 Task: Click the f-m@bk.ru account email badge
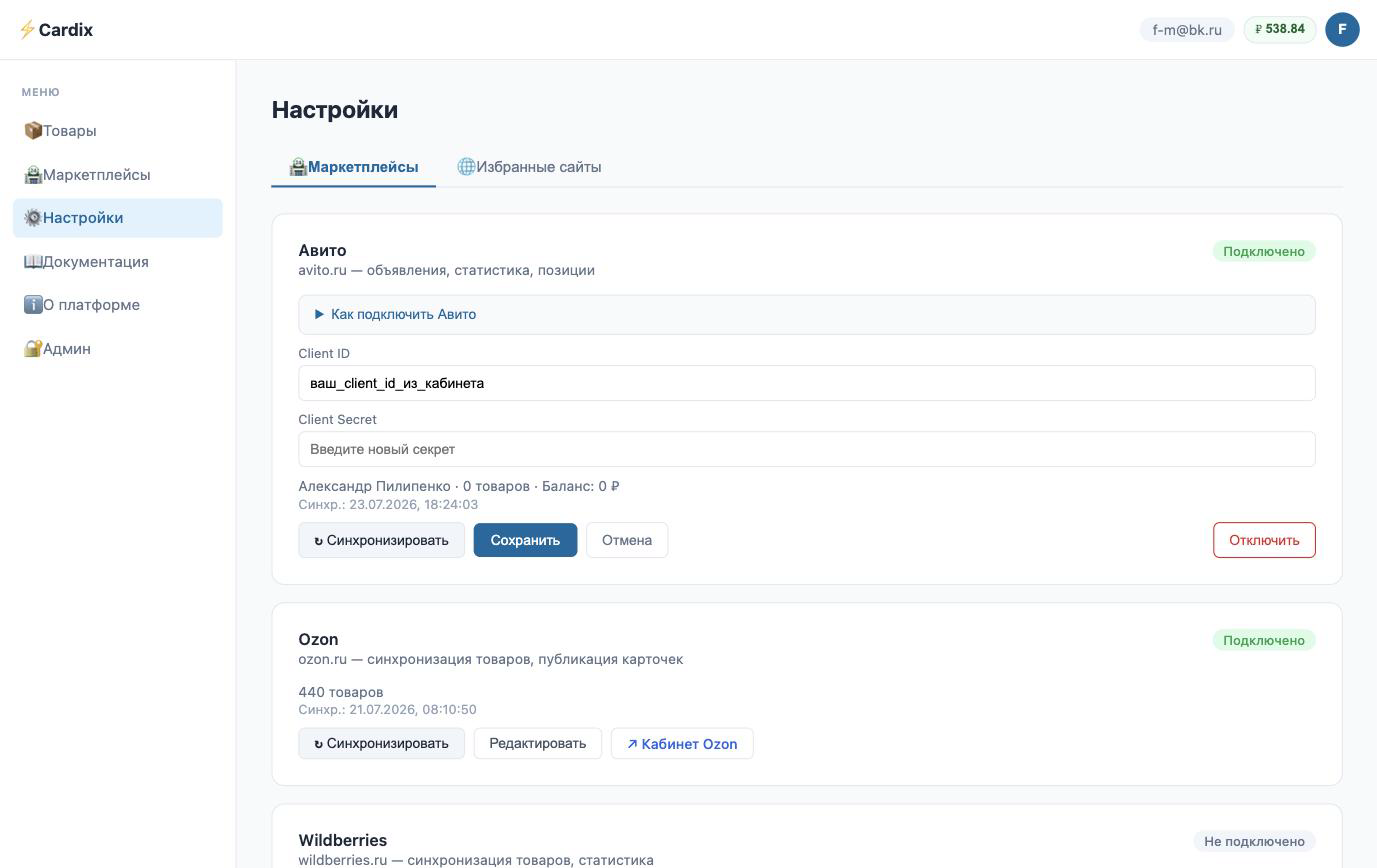click(x=1187, y=30)
